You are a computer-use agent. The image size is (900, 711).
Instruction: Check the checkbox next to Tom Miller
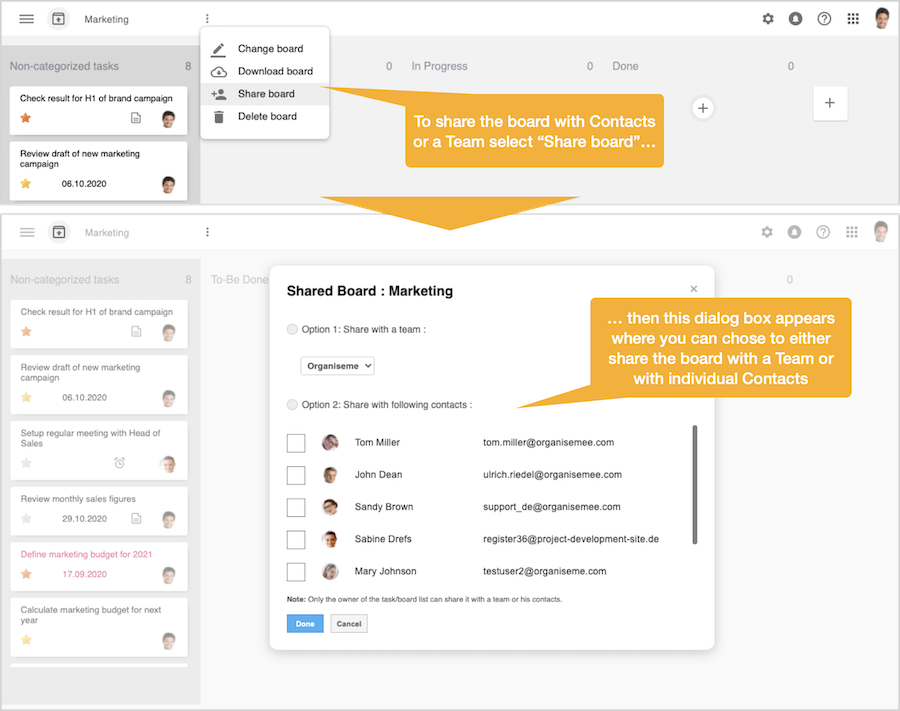coord(295,442)
